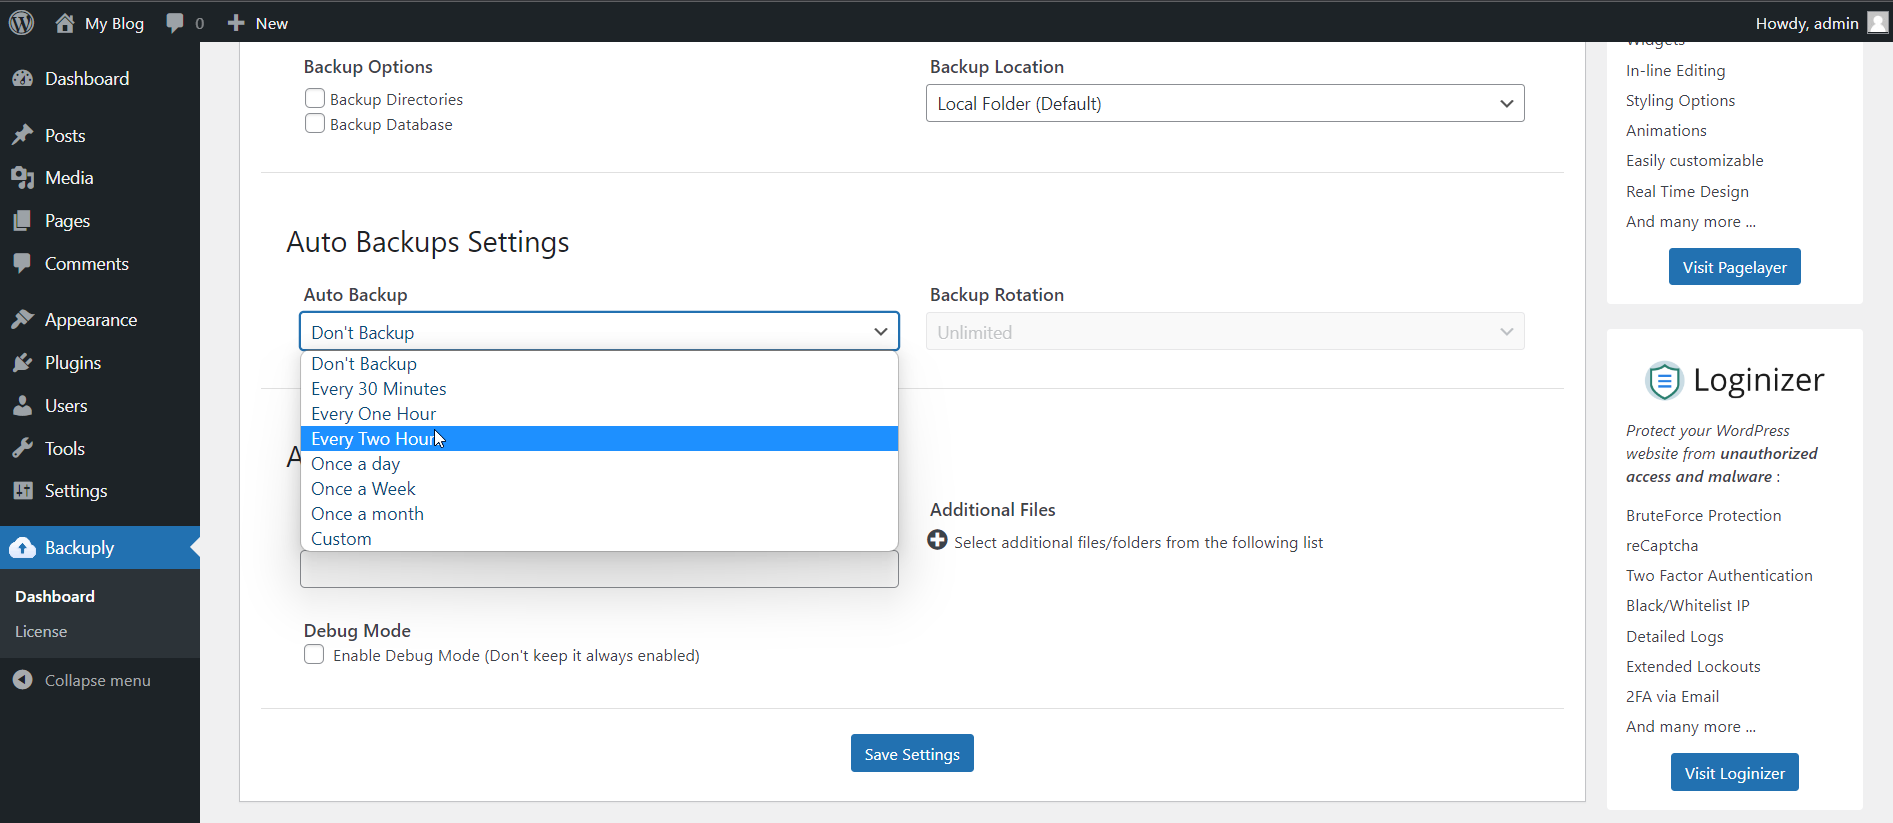The image size is (1893, 823).
Task: Close the Auto Backup dropdown box
Action: pyautogui.click(x=599, y=331)
